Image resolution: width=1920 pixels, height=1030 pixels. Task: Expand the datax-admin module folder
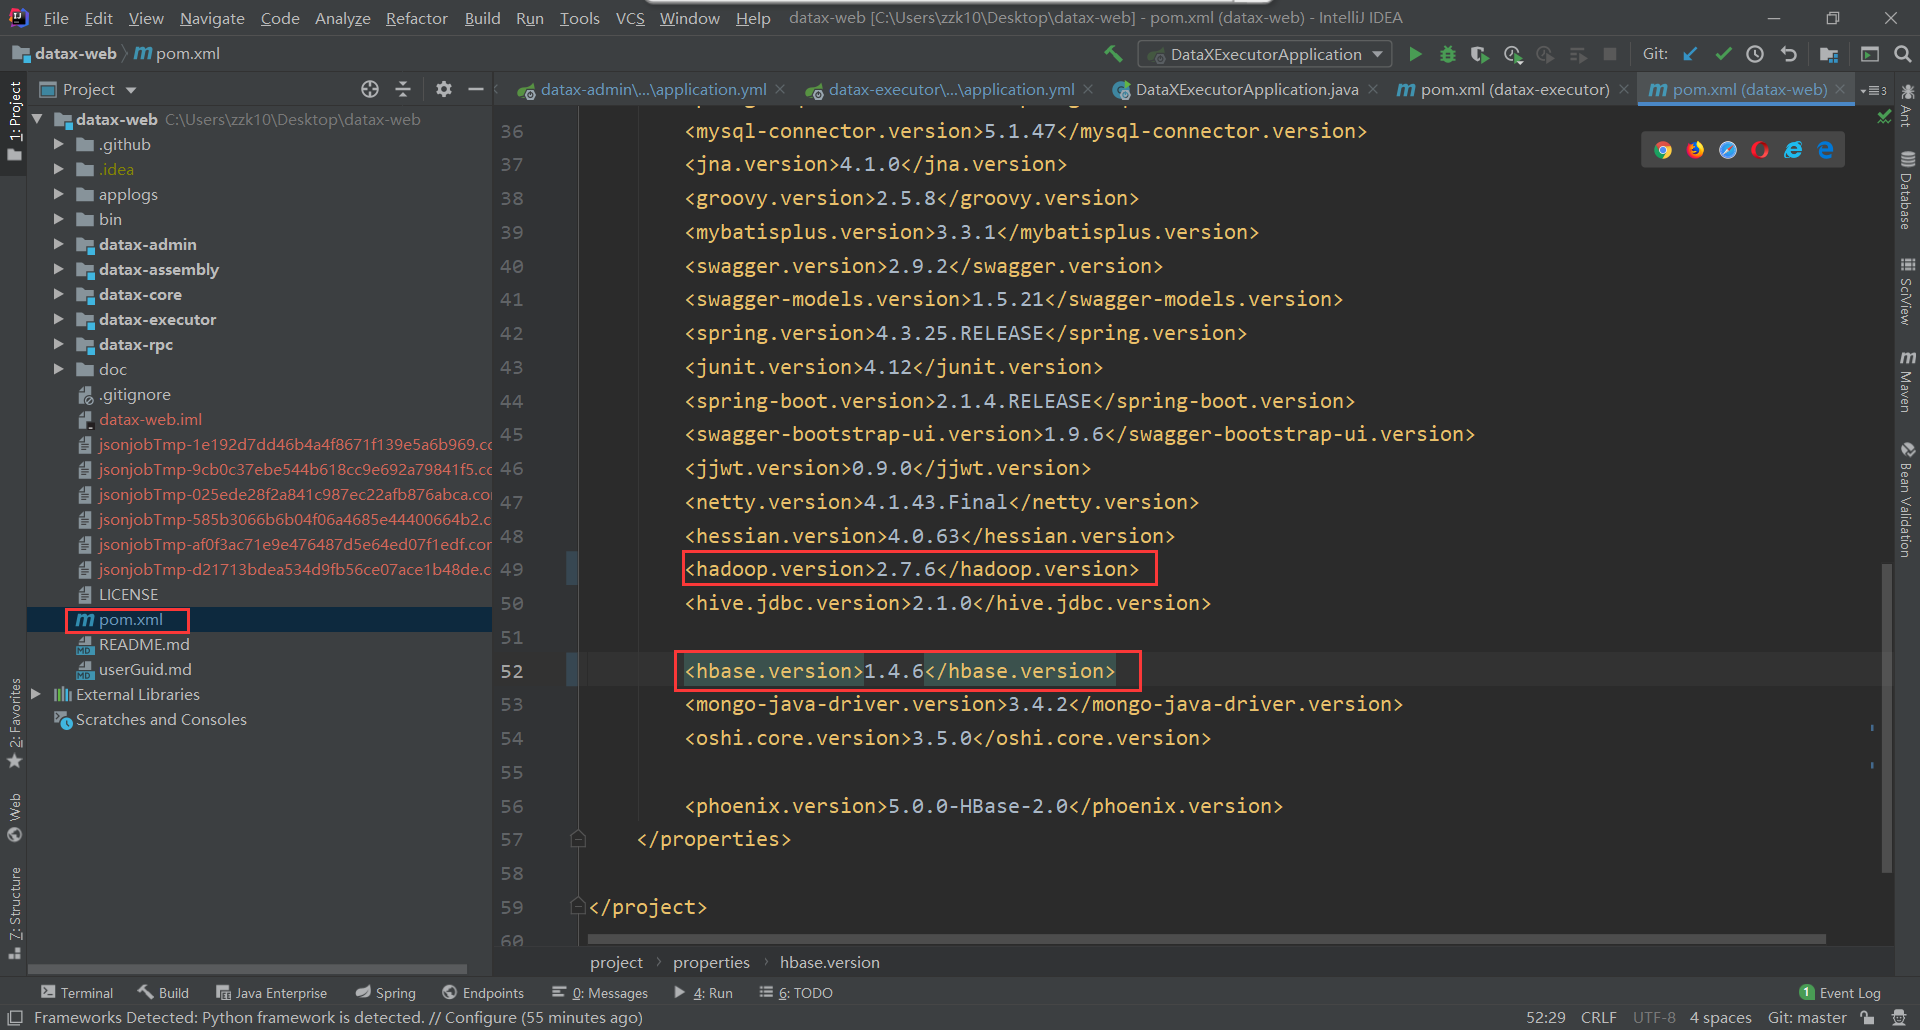[x=58, y=244]
